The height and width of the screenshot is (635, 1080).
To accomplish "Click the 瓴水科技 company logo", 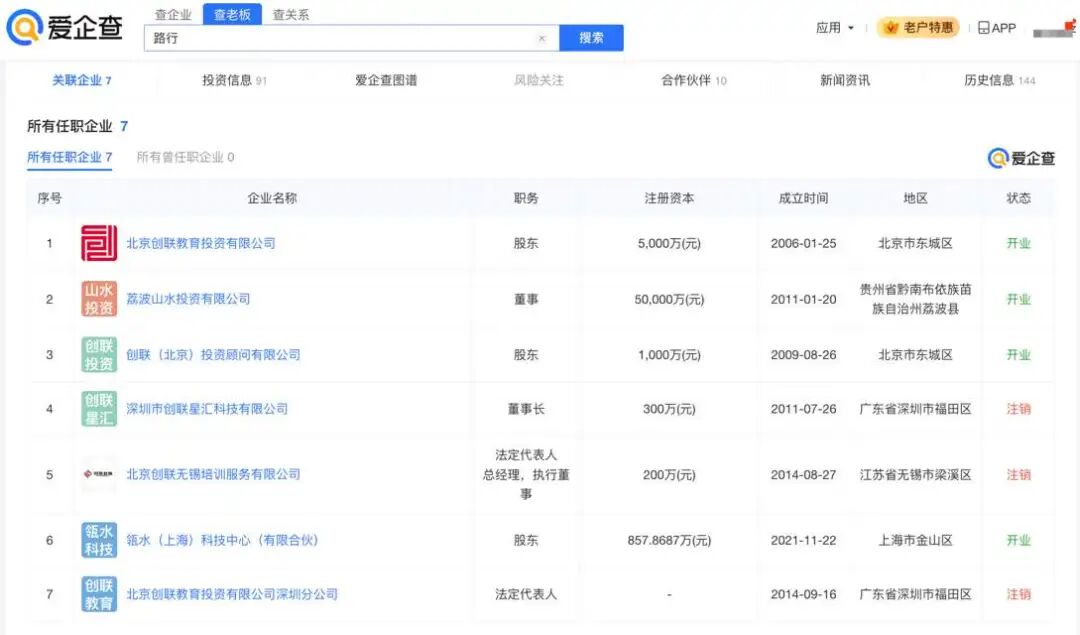I will (99, 540).
